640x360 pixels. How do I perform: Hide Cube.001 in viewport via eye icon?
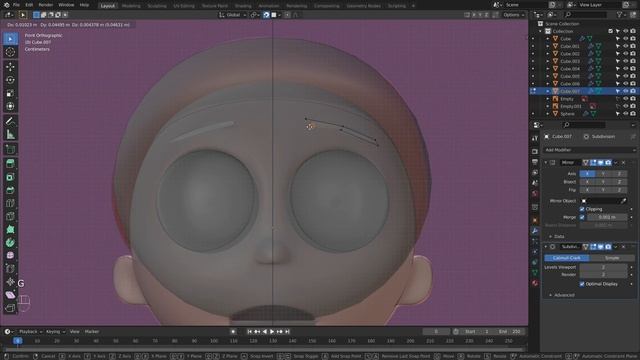click(x=625, y=46)
